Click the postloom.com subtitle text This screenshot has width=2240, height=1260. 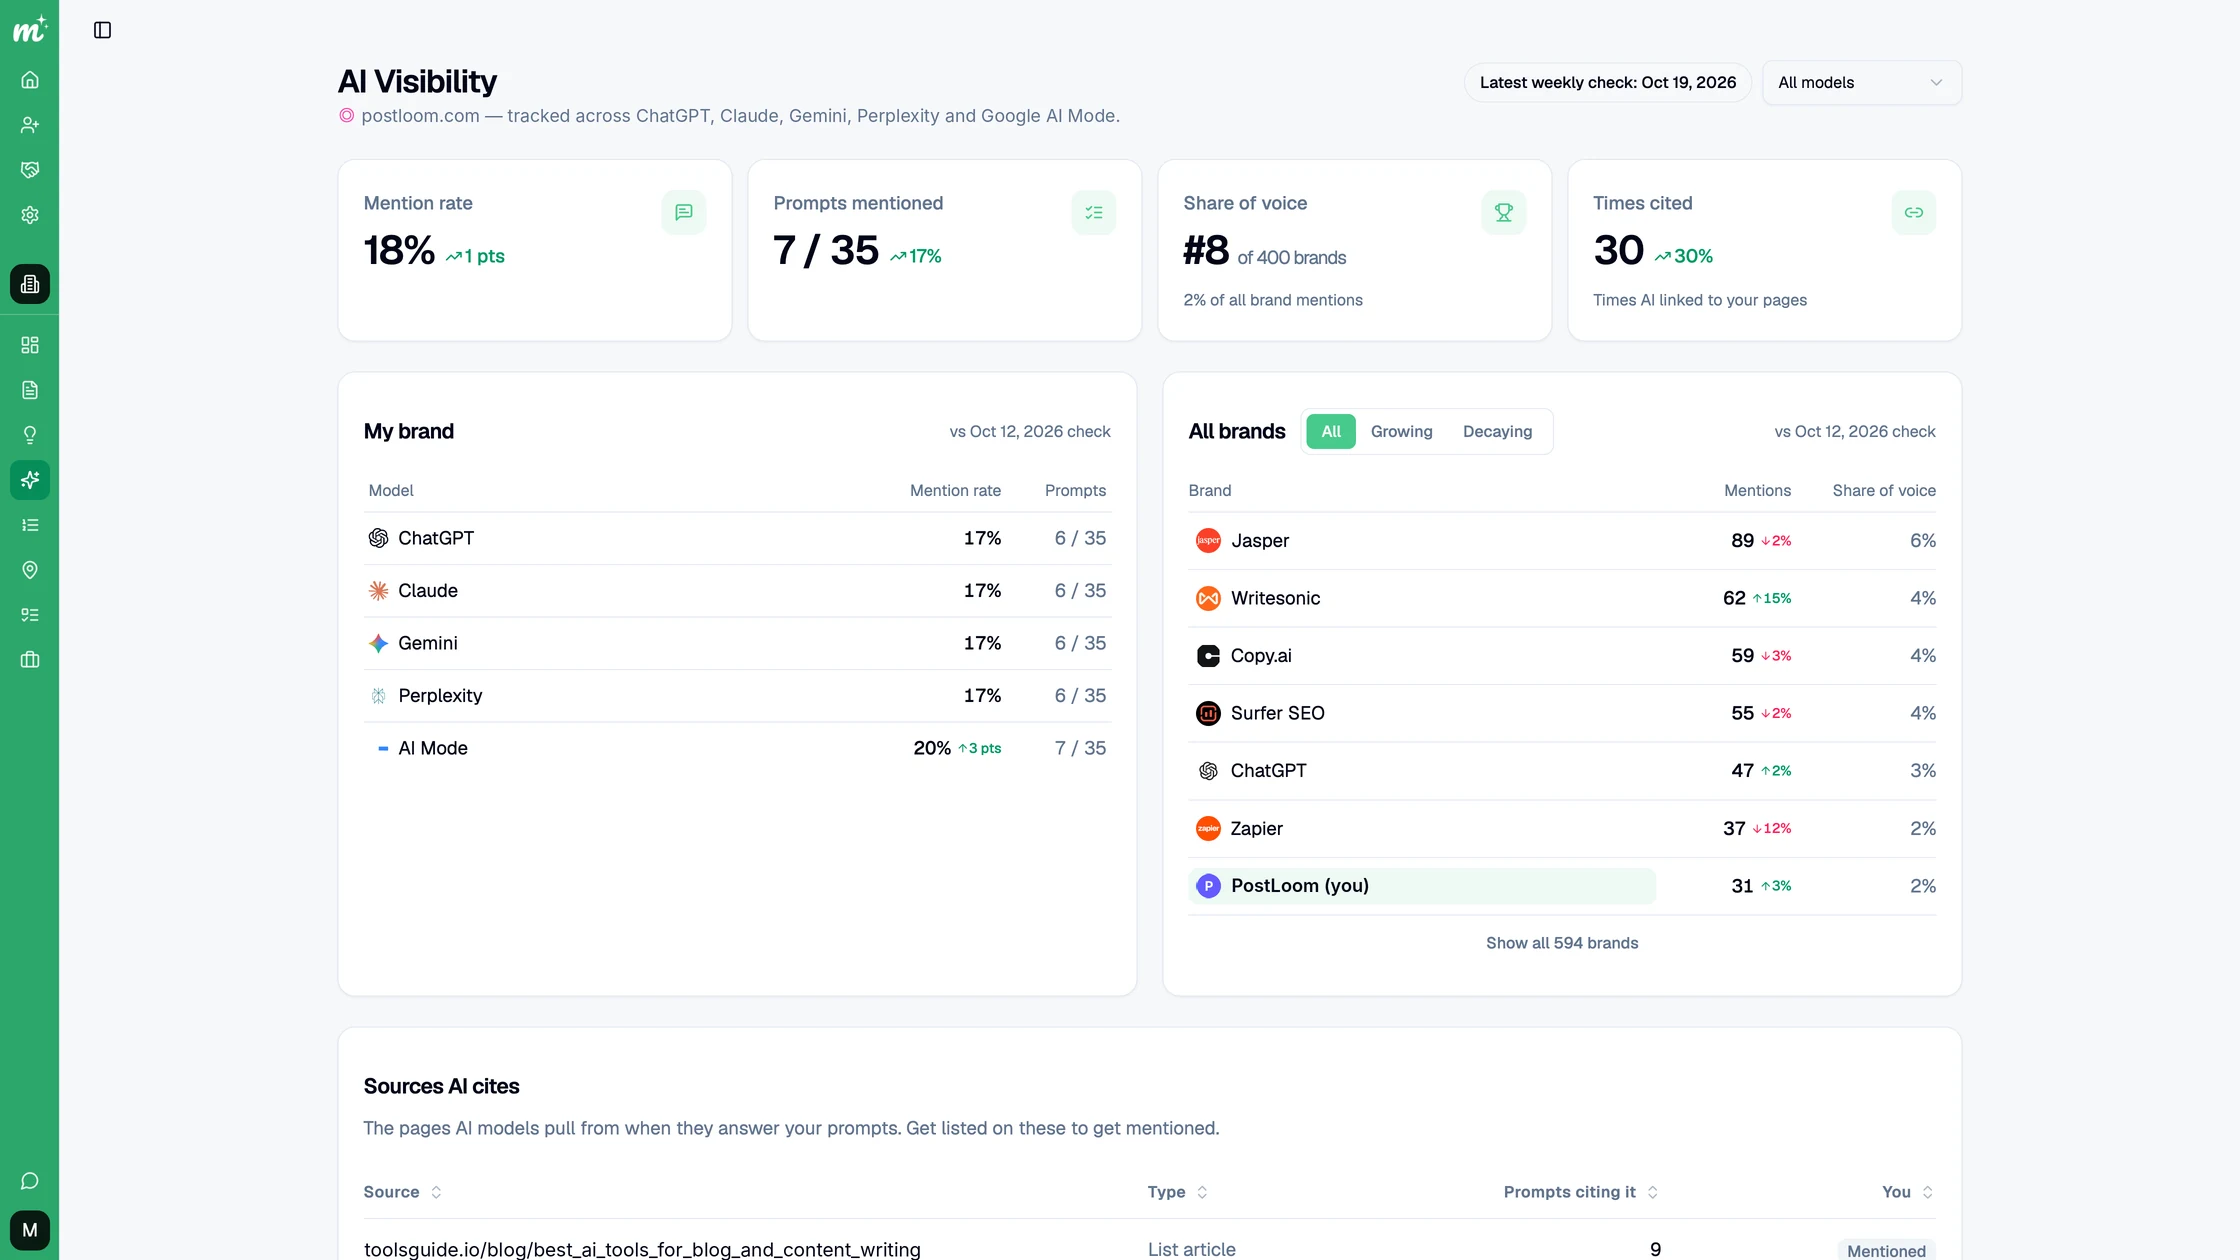(x=740, y=116)
